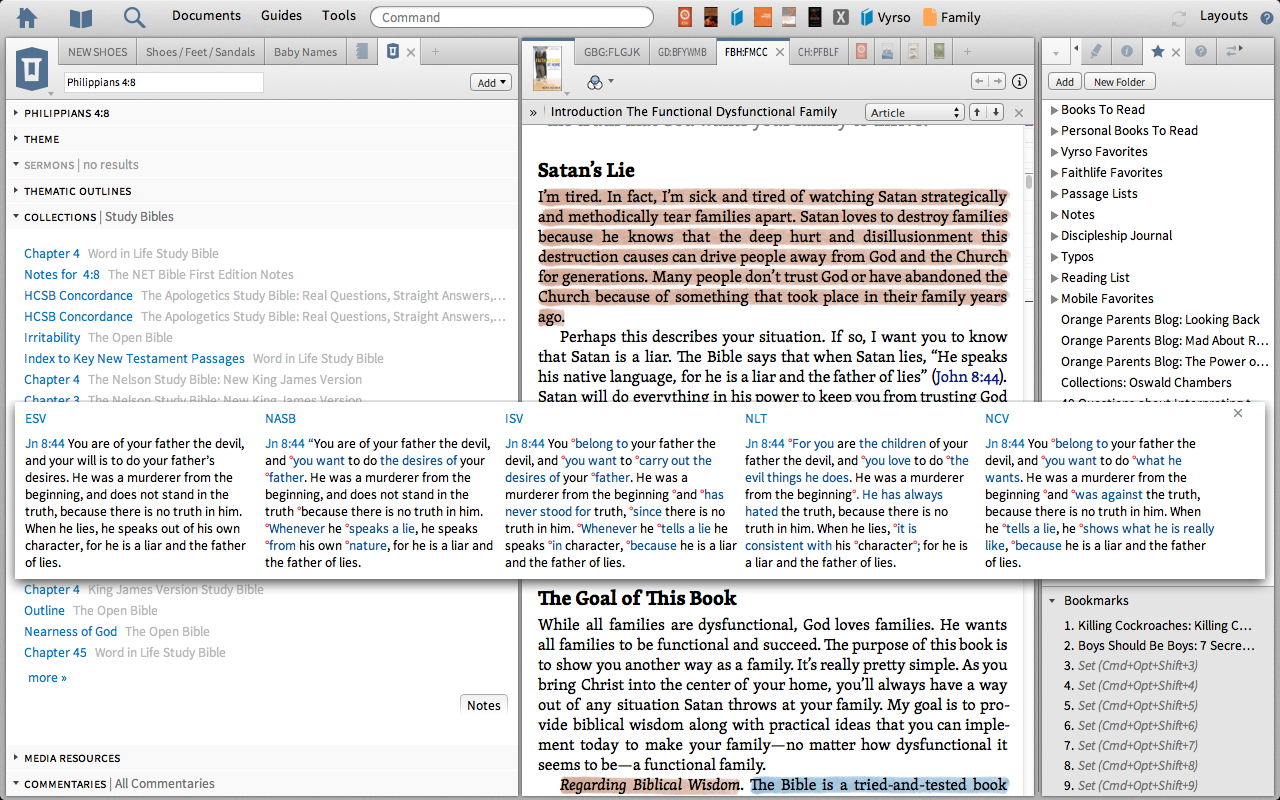Add a new tab in the left panel
The image size is (1280, 800).
[435, 52]
